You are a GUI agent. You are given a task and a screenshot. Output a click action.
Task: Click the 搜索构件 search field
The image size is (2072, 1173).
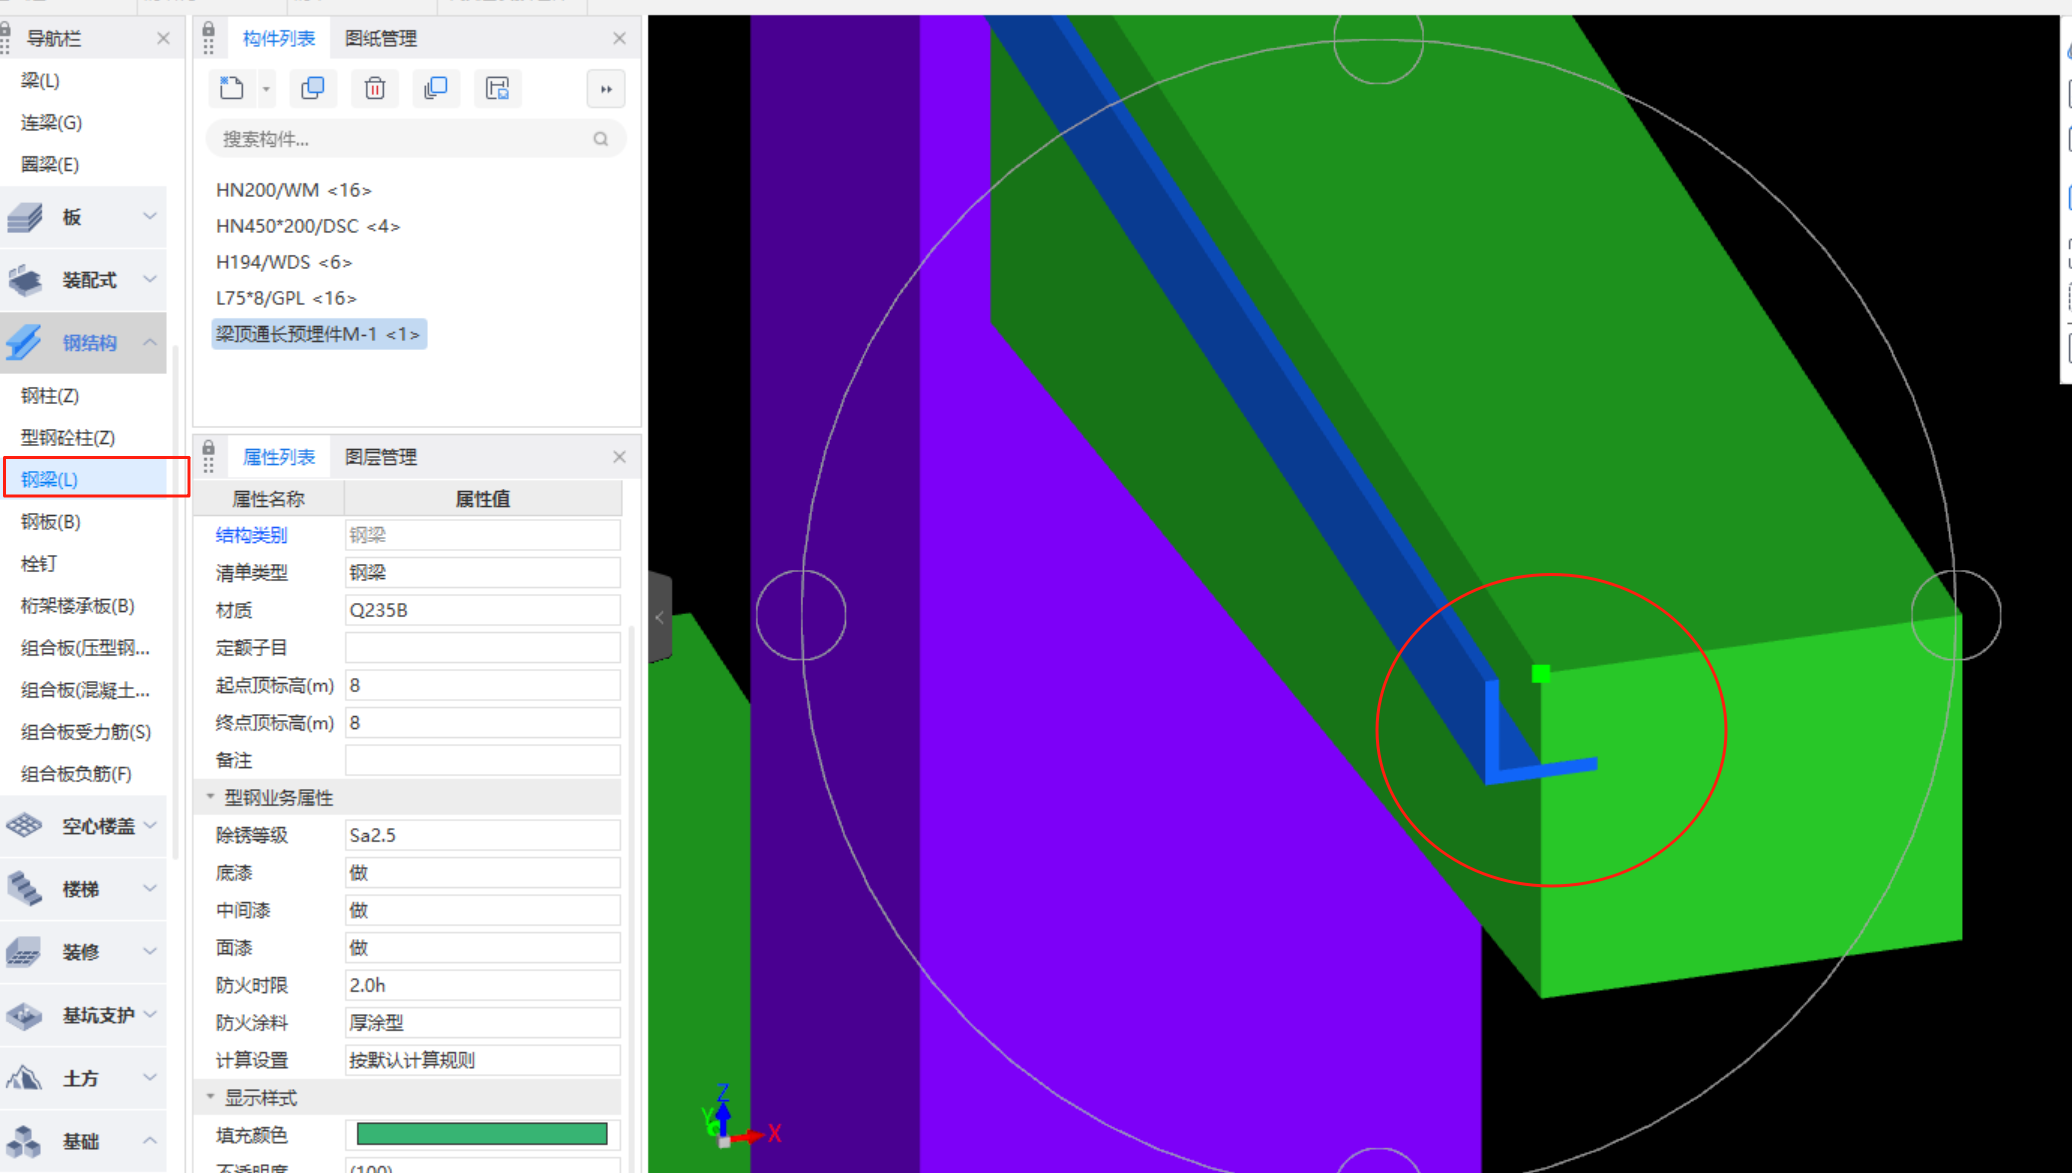416,139
